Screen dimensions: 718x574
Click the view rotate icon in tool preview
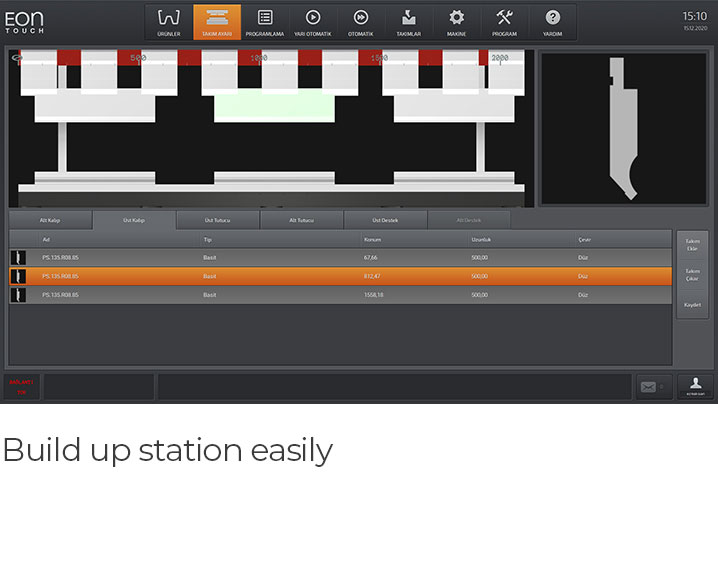pos(16,58)
